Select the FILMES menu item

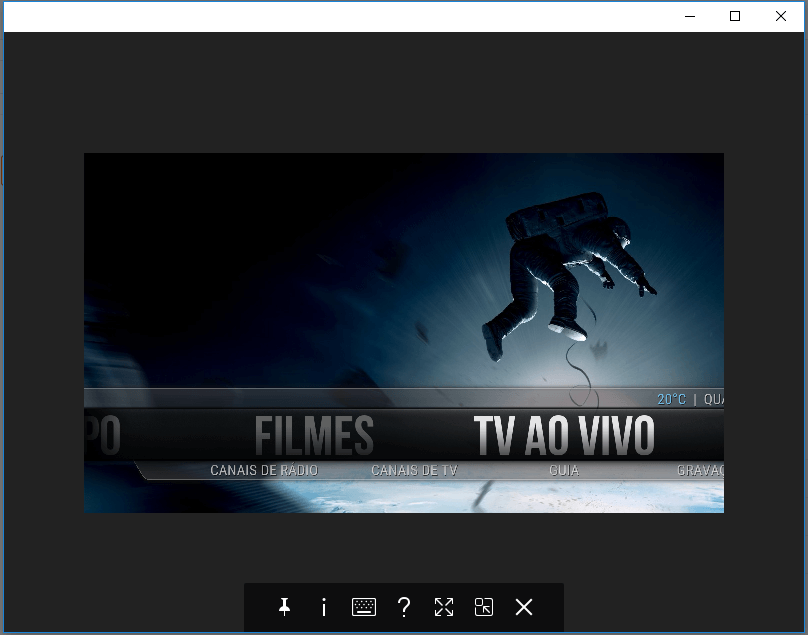point(314,436)
